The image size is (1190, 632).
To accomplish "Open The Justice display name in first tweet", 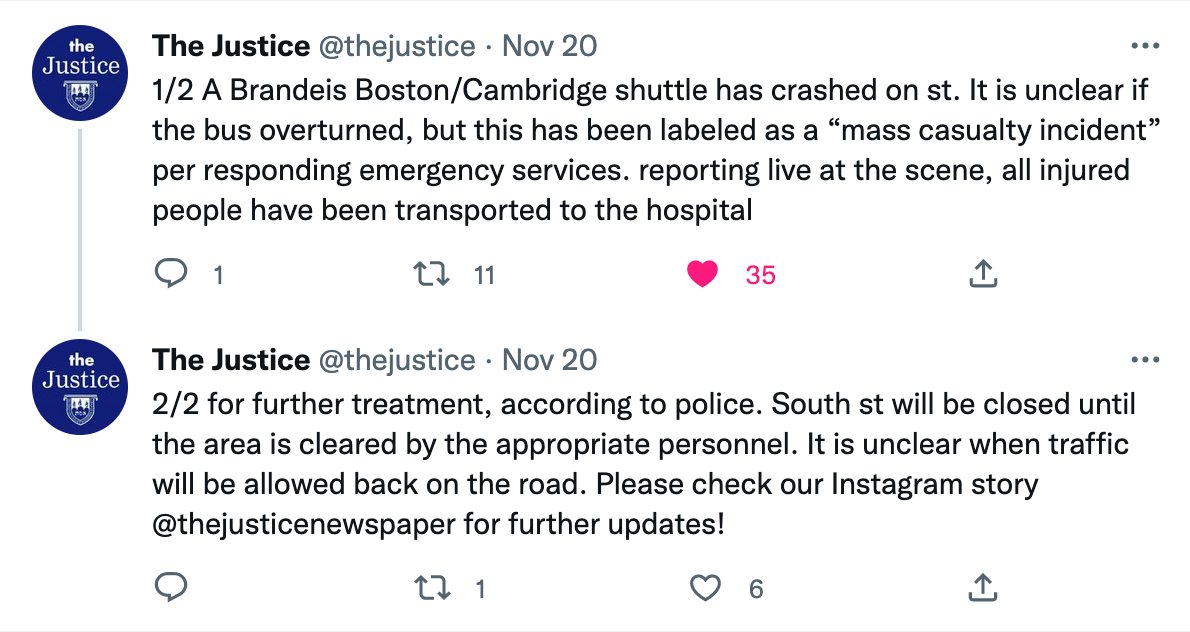I will pos(230,46).
